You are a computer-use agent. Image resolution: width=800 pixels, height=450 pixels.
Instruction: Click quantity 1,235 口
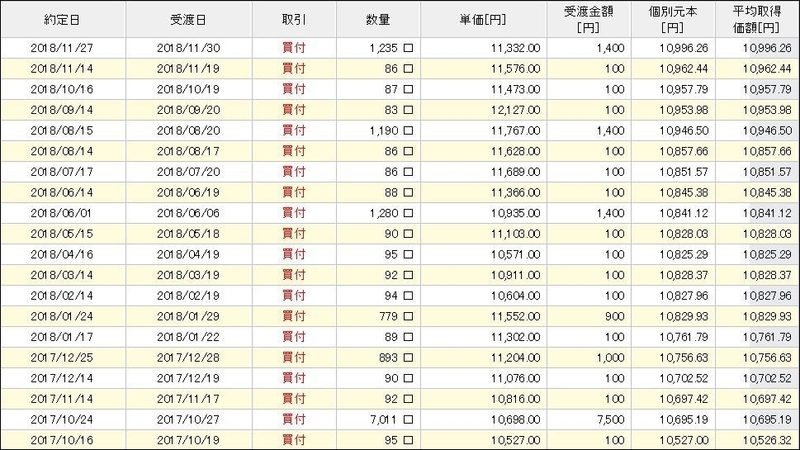click(391, 48)
